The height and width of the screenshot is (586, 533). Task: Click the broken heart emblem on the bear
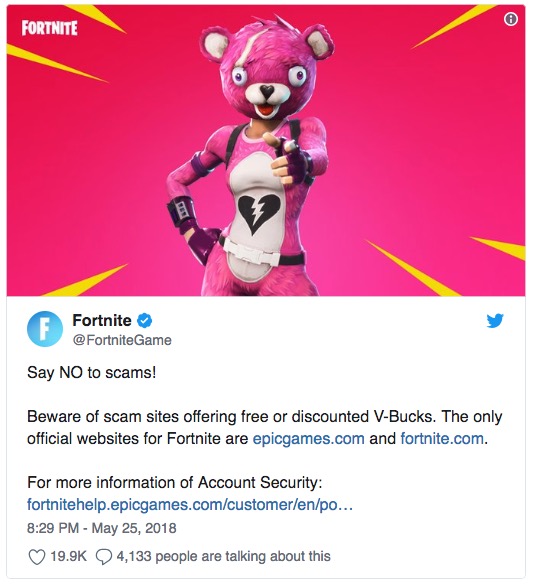point(259,214)
